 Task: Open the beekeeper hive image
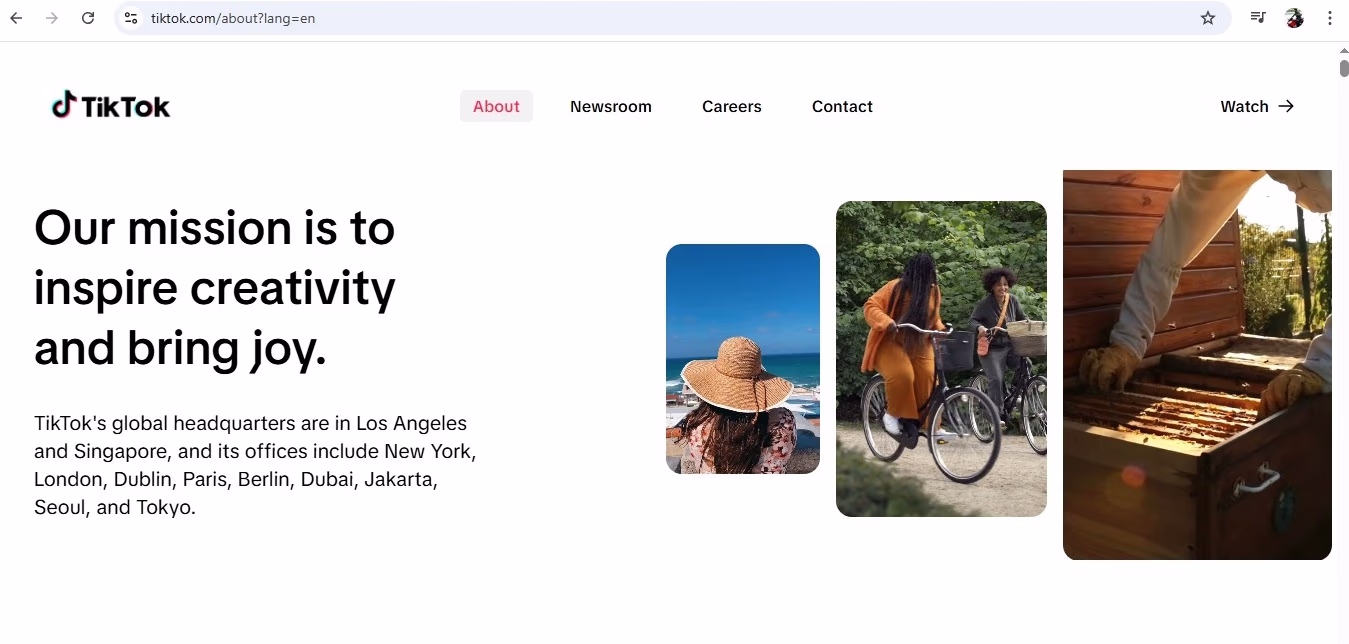pyautogui.click(x=1197, y=365)
